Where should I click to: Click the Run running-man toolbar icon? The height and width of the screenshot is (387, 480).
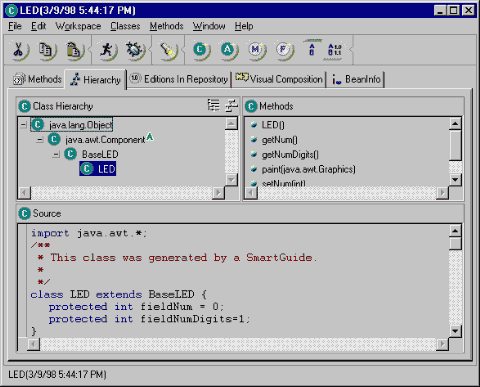point(107,50)
